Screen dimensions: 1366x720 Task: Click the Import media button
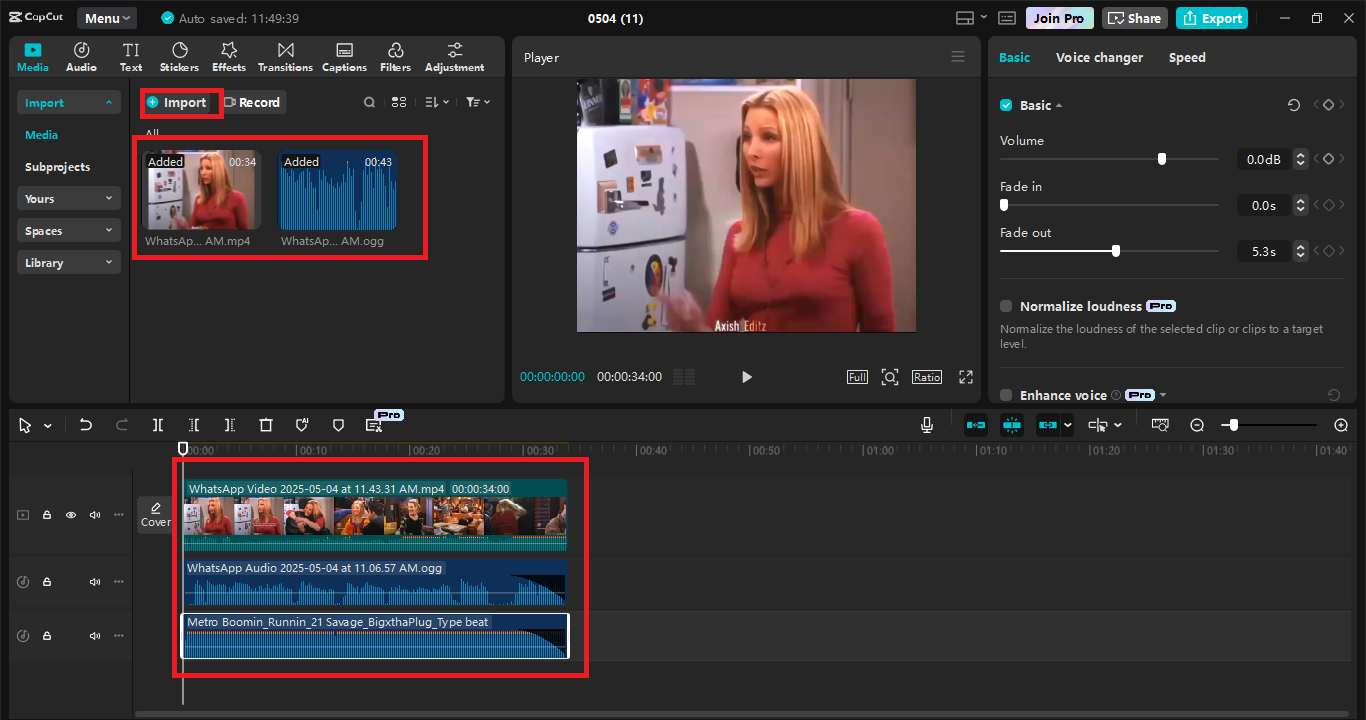pos(177,102)
